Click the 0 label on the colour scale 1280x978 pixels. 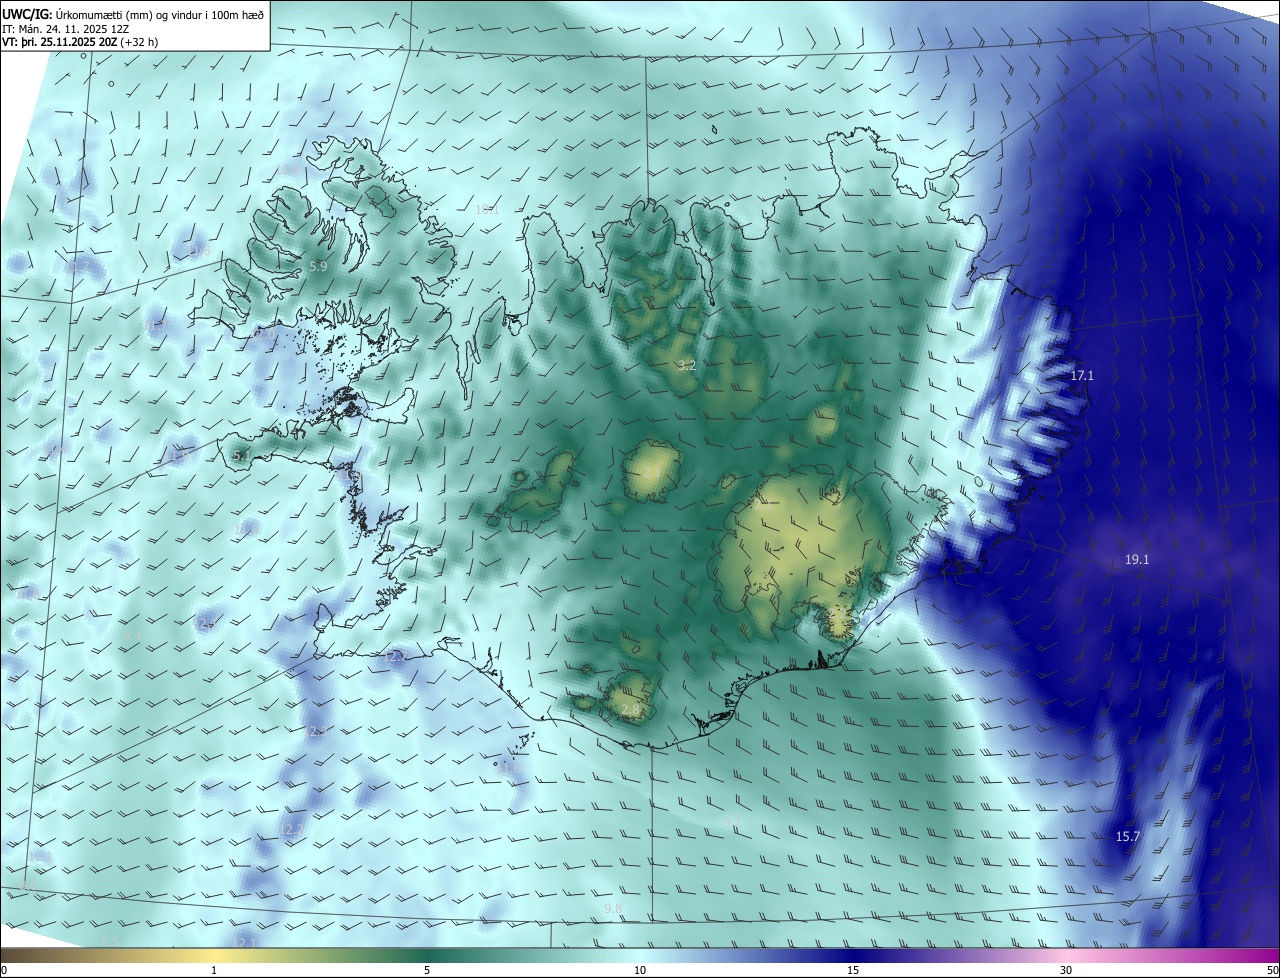coord(4,970)
